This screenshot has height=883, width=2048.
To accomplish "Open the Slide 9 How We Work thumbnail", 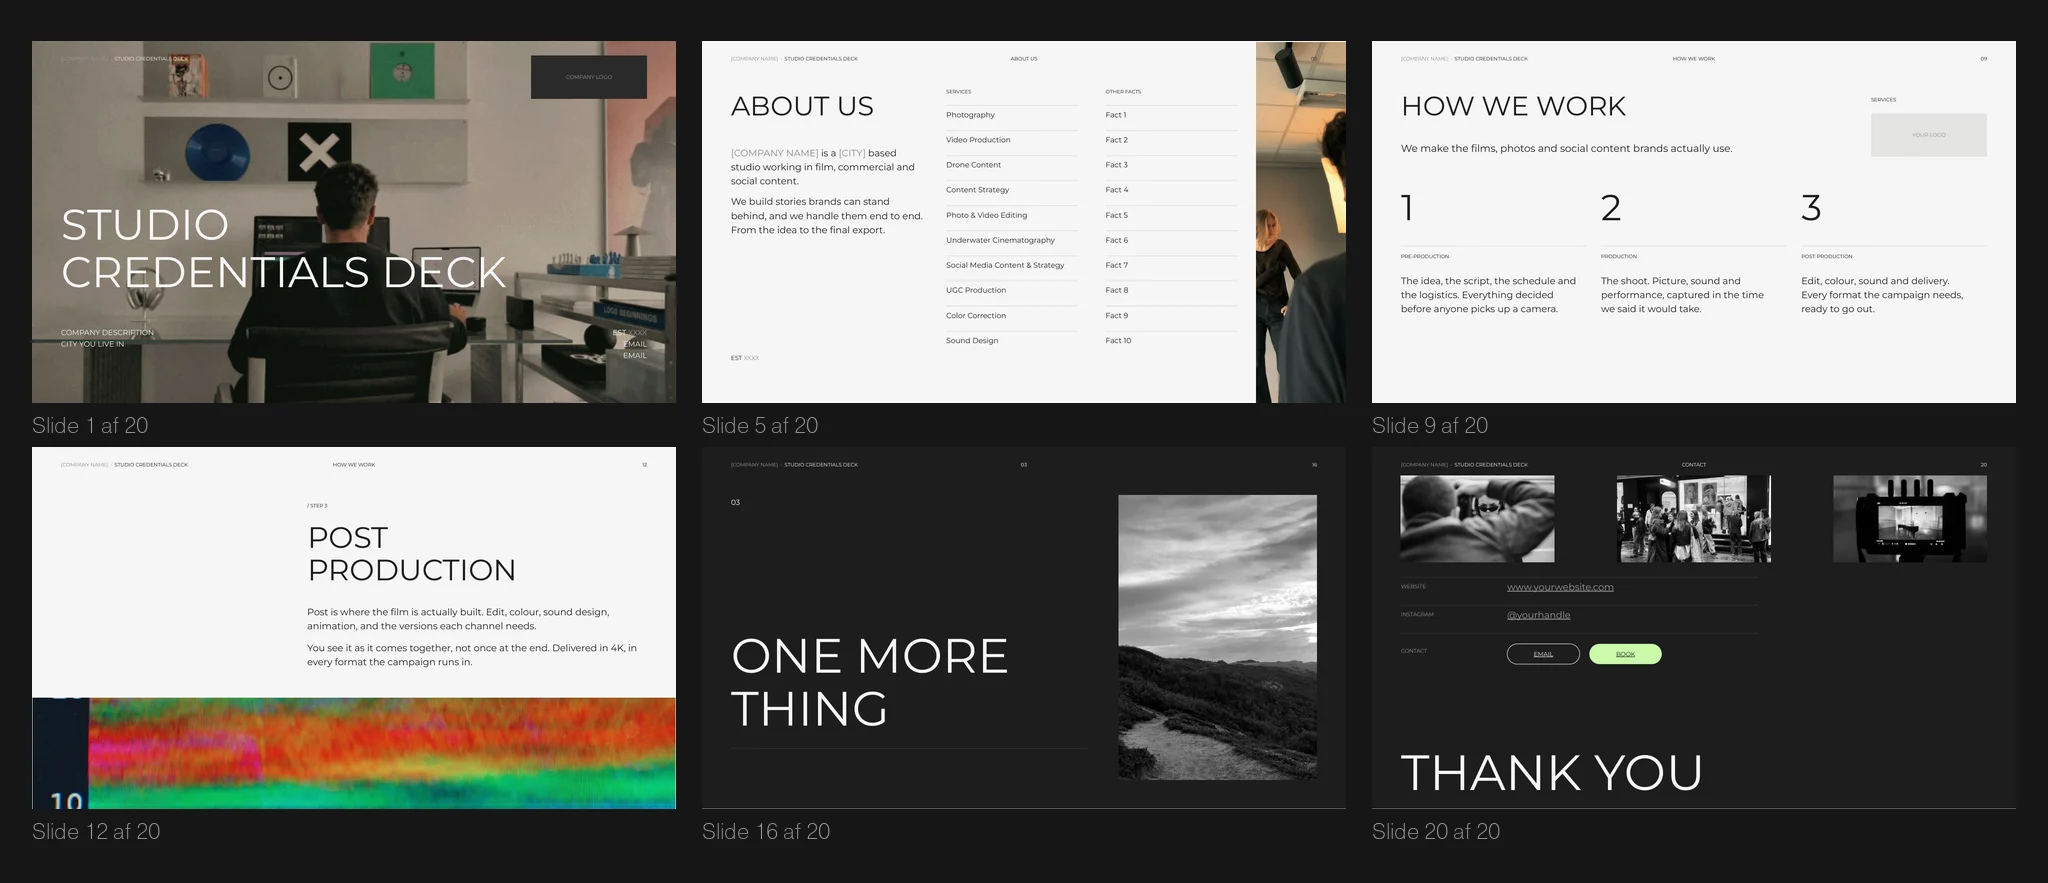I will click(1694, 222).
